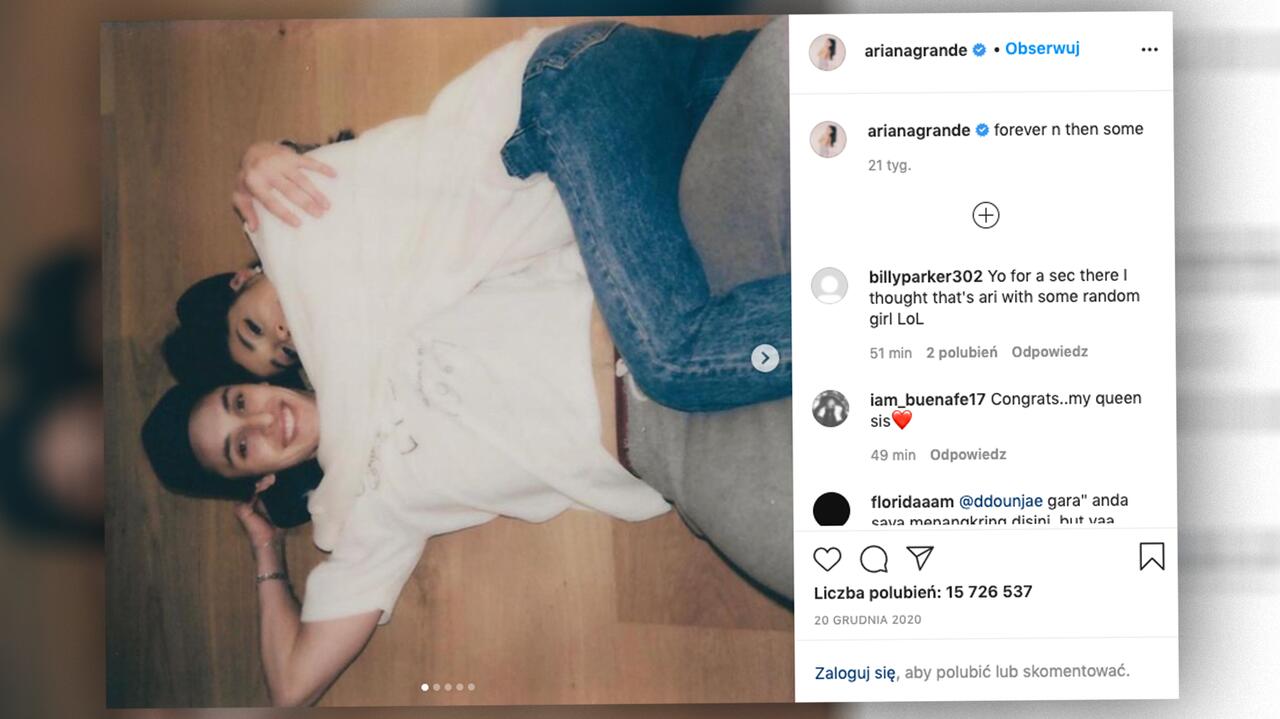Click the Obserwuj follow link
The image size is (1280, 719).
1042,48
